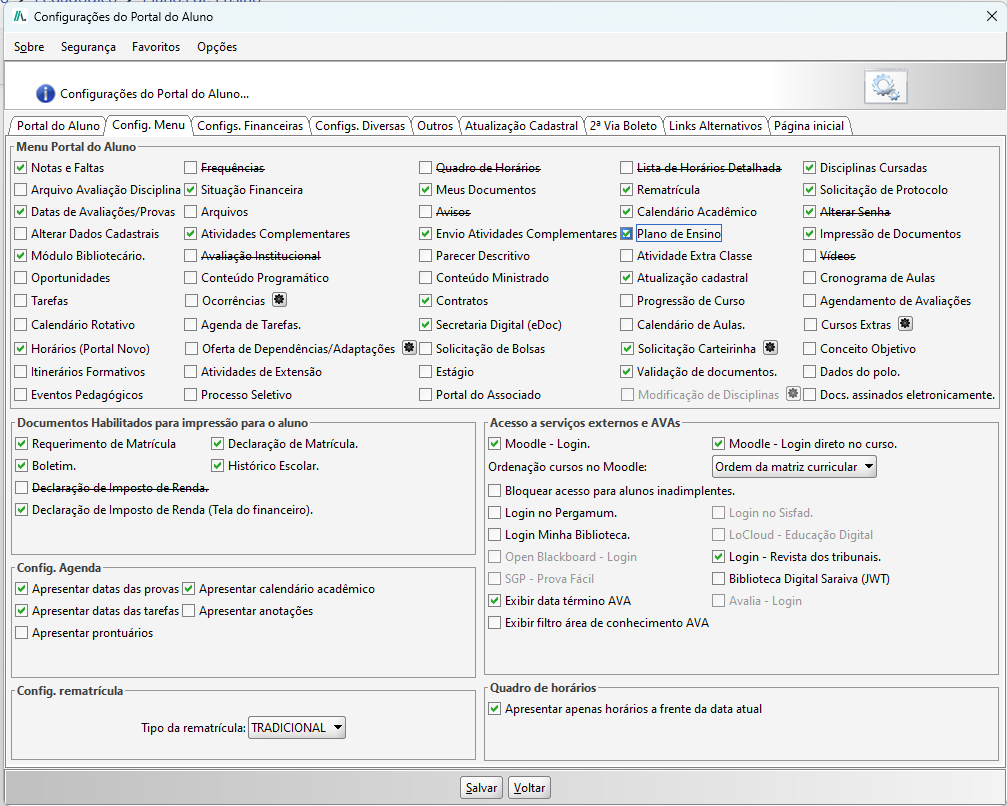Viewport: 1007px width, 806px height.
Task: Click the Voltar button
Action: [x=529, y=787]
